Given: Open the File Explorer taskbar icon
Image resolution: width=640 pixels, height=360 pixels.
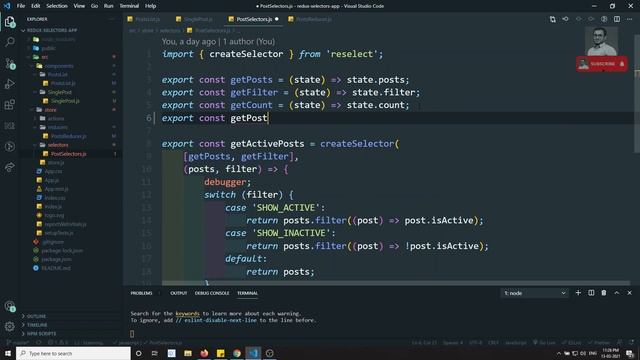Looking at the screenshot, I should point(188,353).
